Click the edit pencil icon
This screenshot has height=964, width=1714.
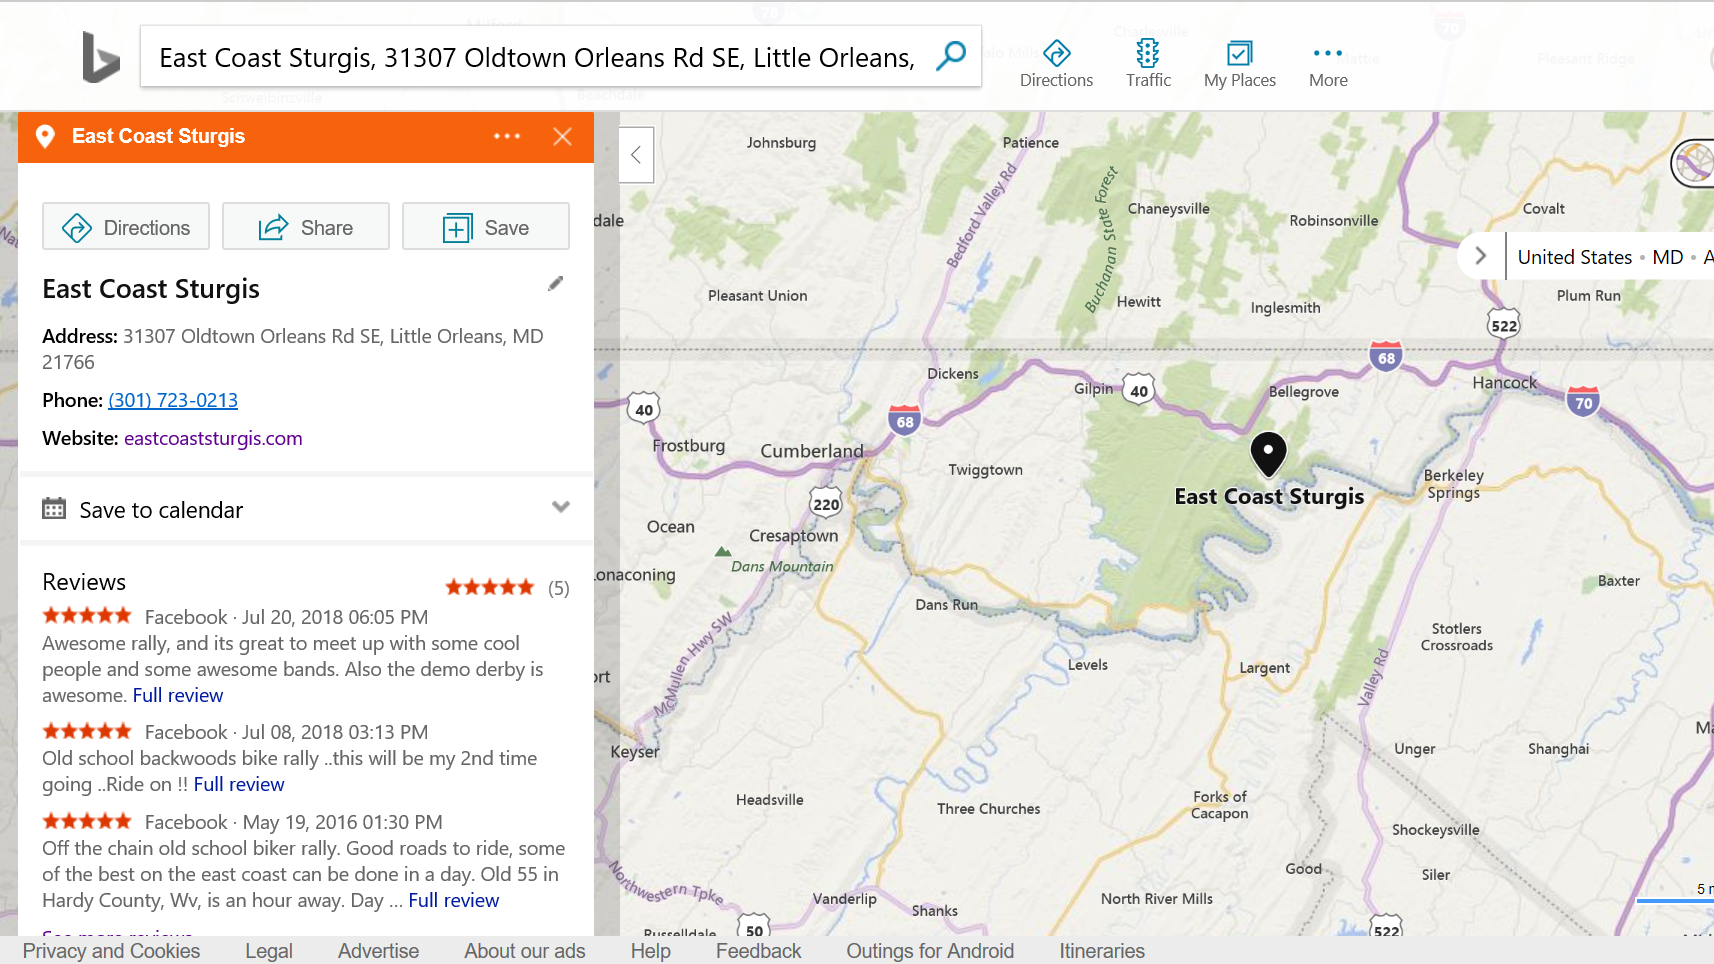click(556, 284)
